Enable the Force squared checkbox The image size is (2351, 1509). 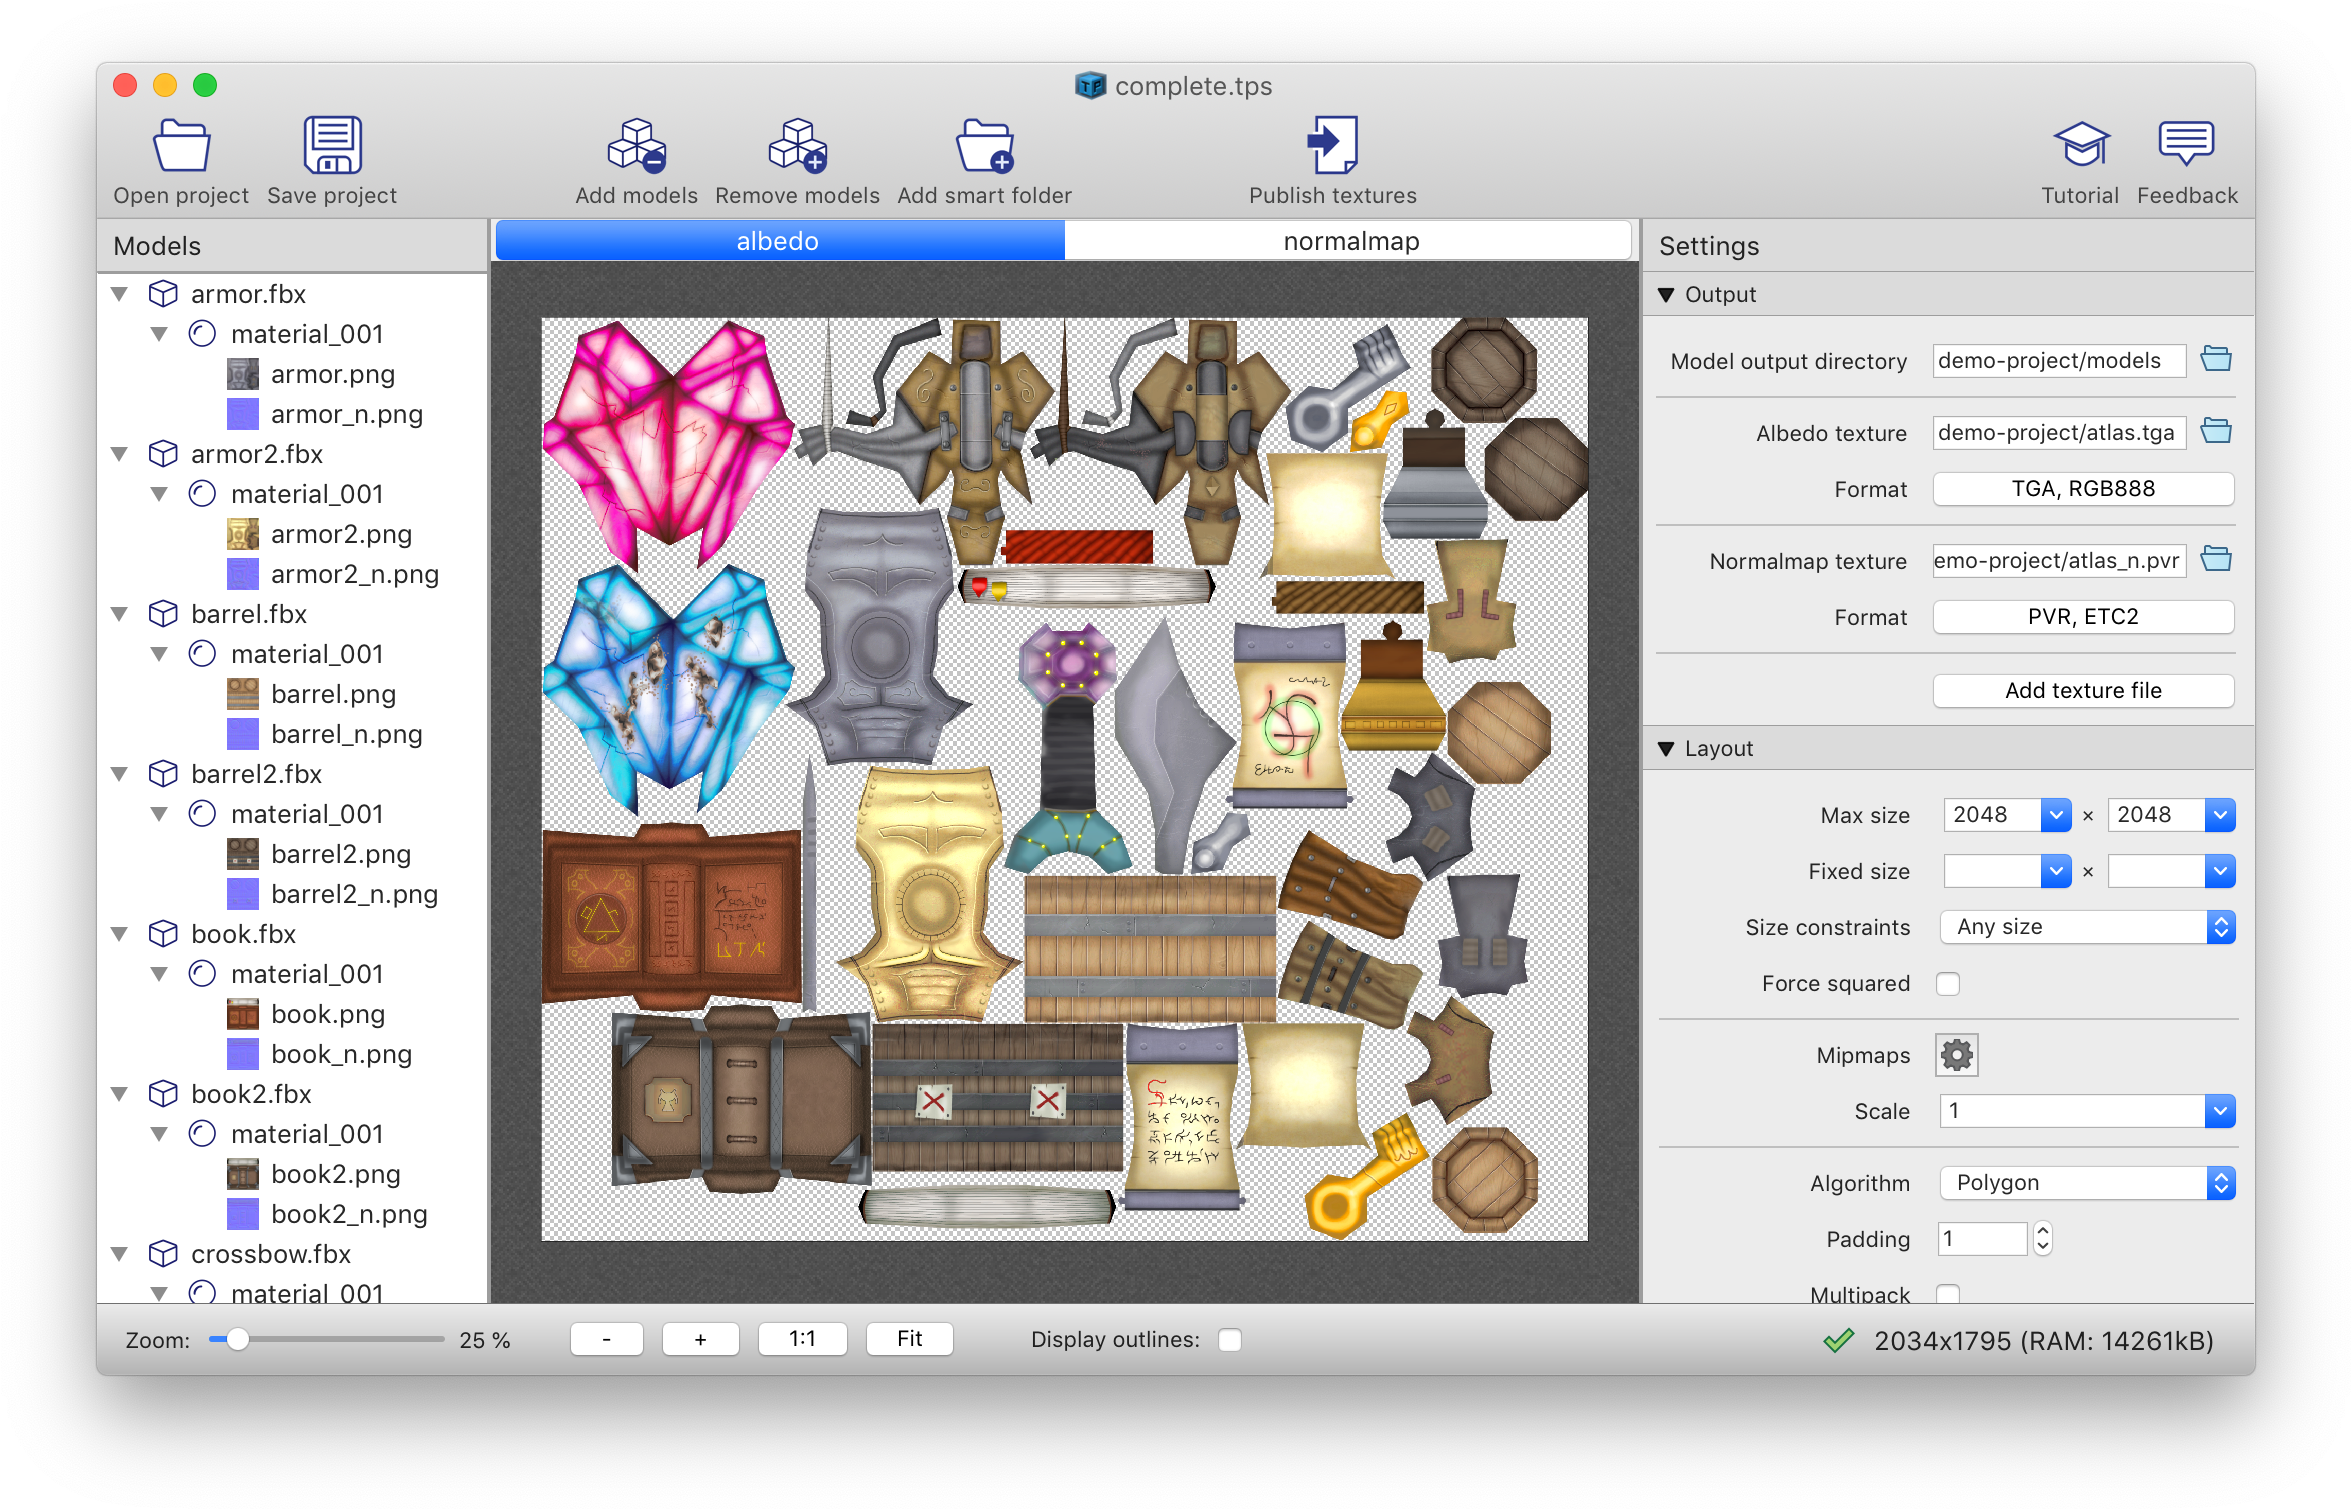[x=1947, y=984]
